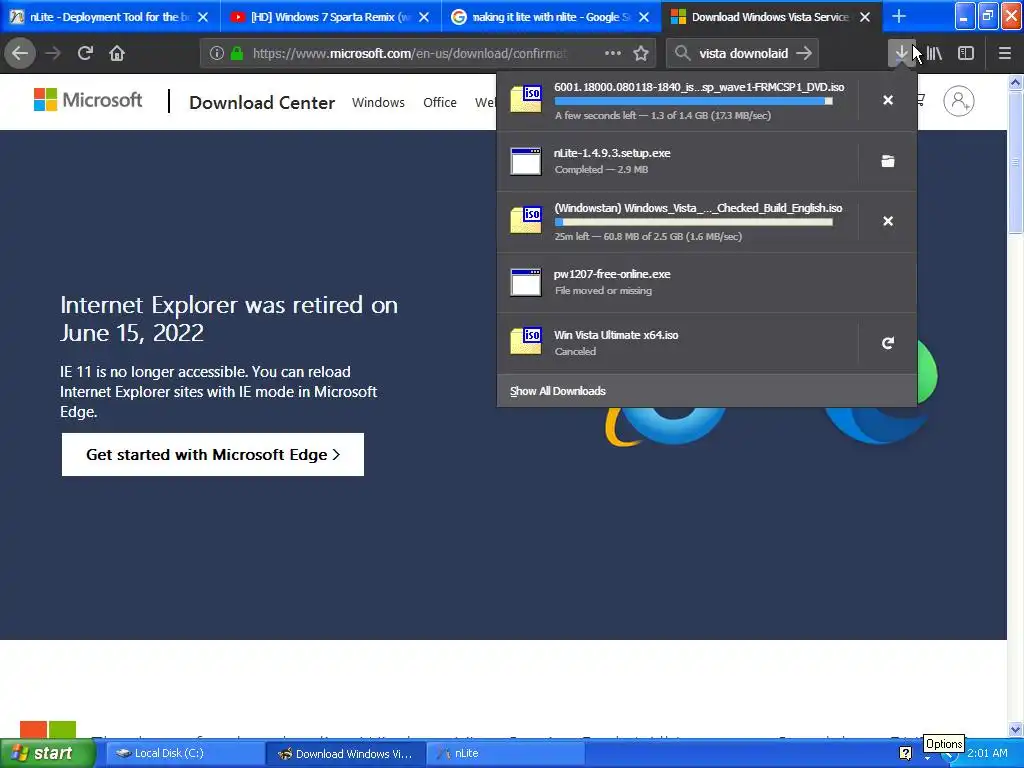Cancel the FRMCSP1_DVD.iso download
Screen dimensions: 1024x768
888,100
